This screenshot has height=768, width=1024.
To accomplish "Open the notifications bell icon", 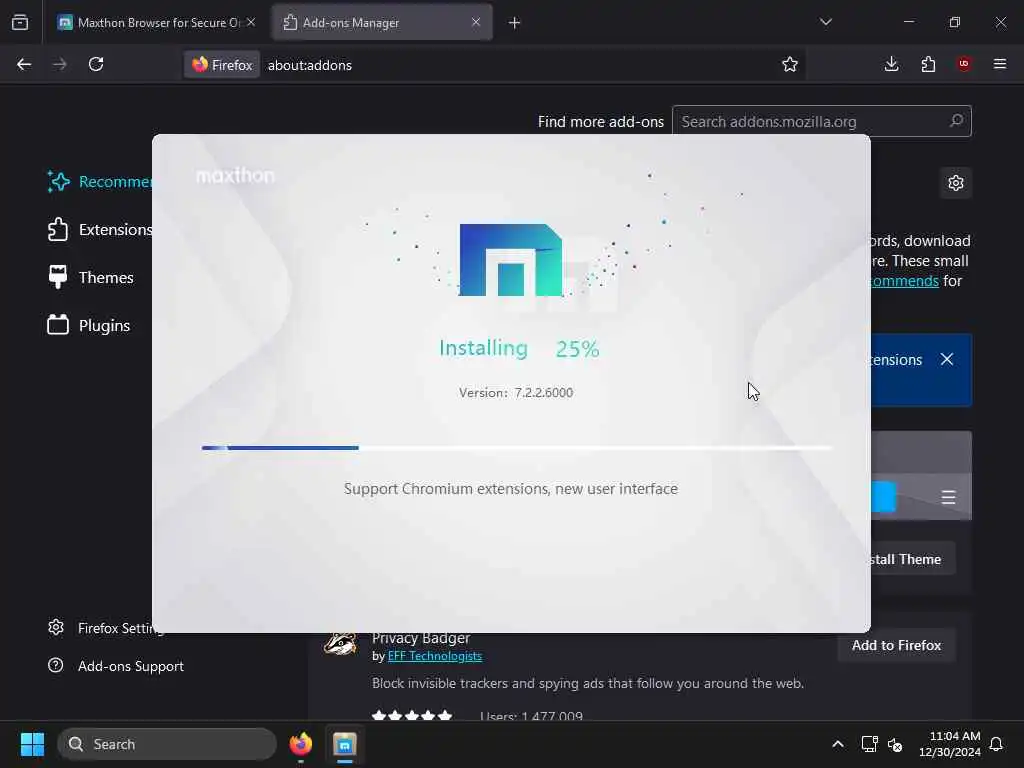I will (x=997, y=744).
